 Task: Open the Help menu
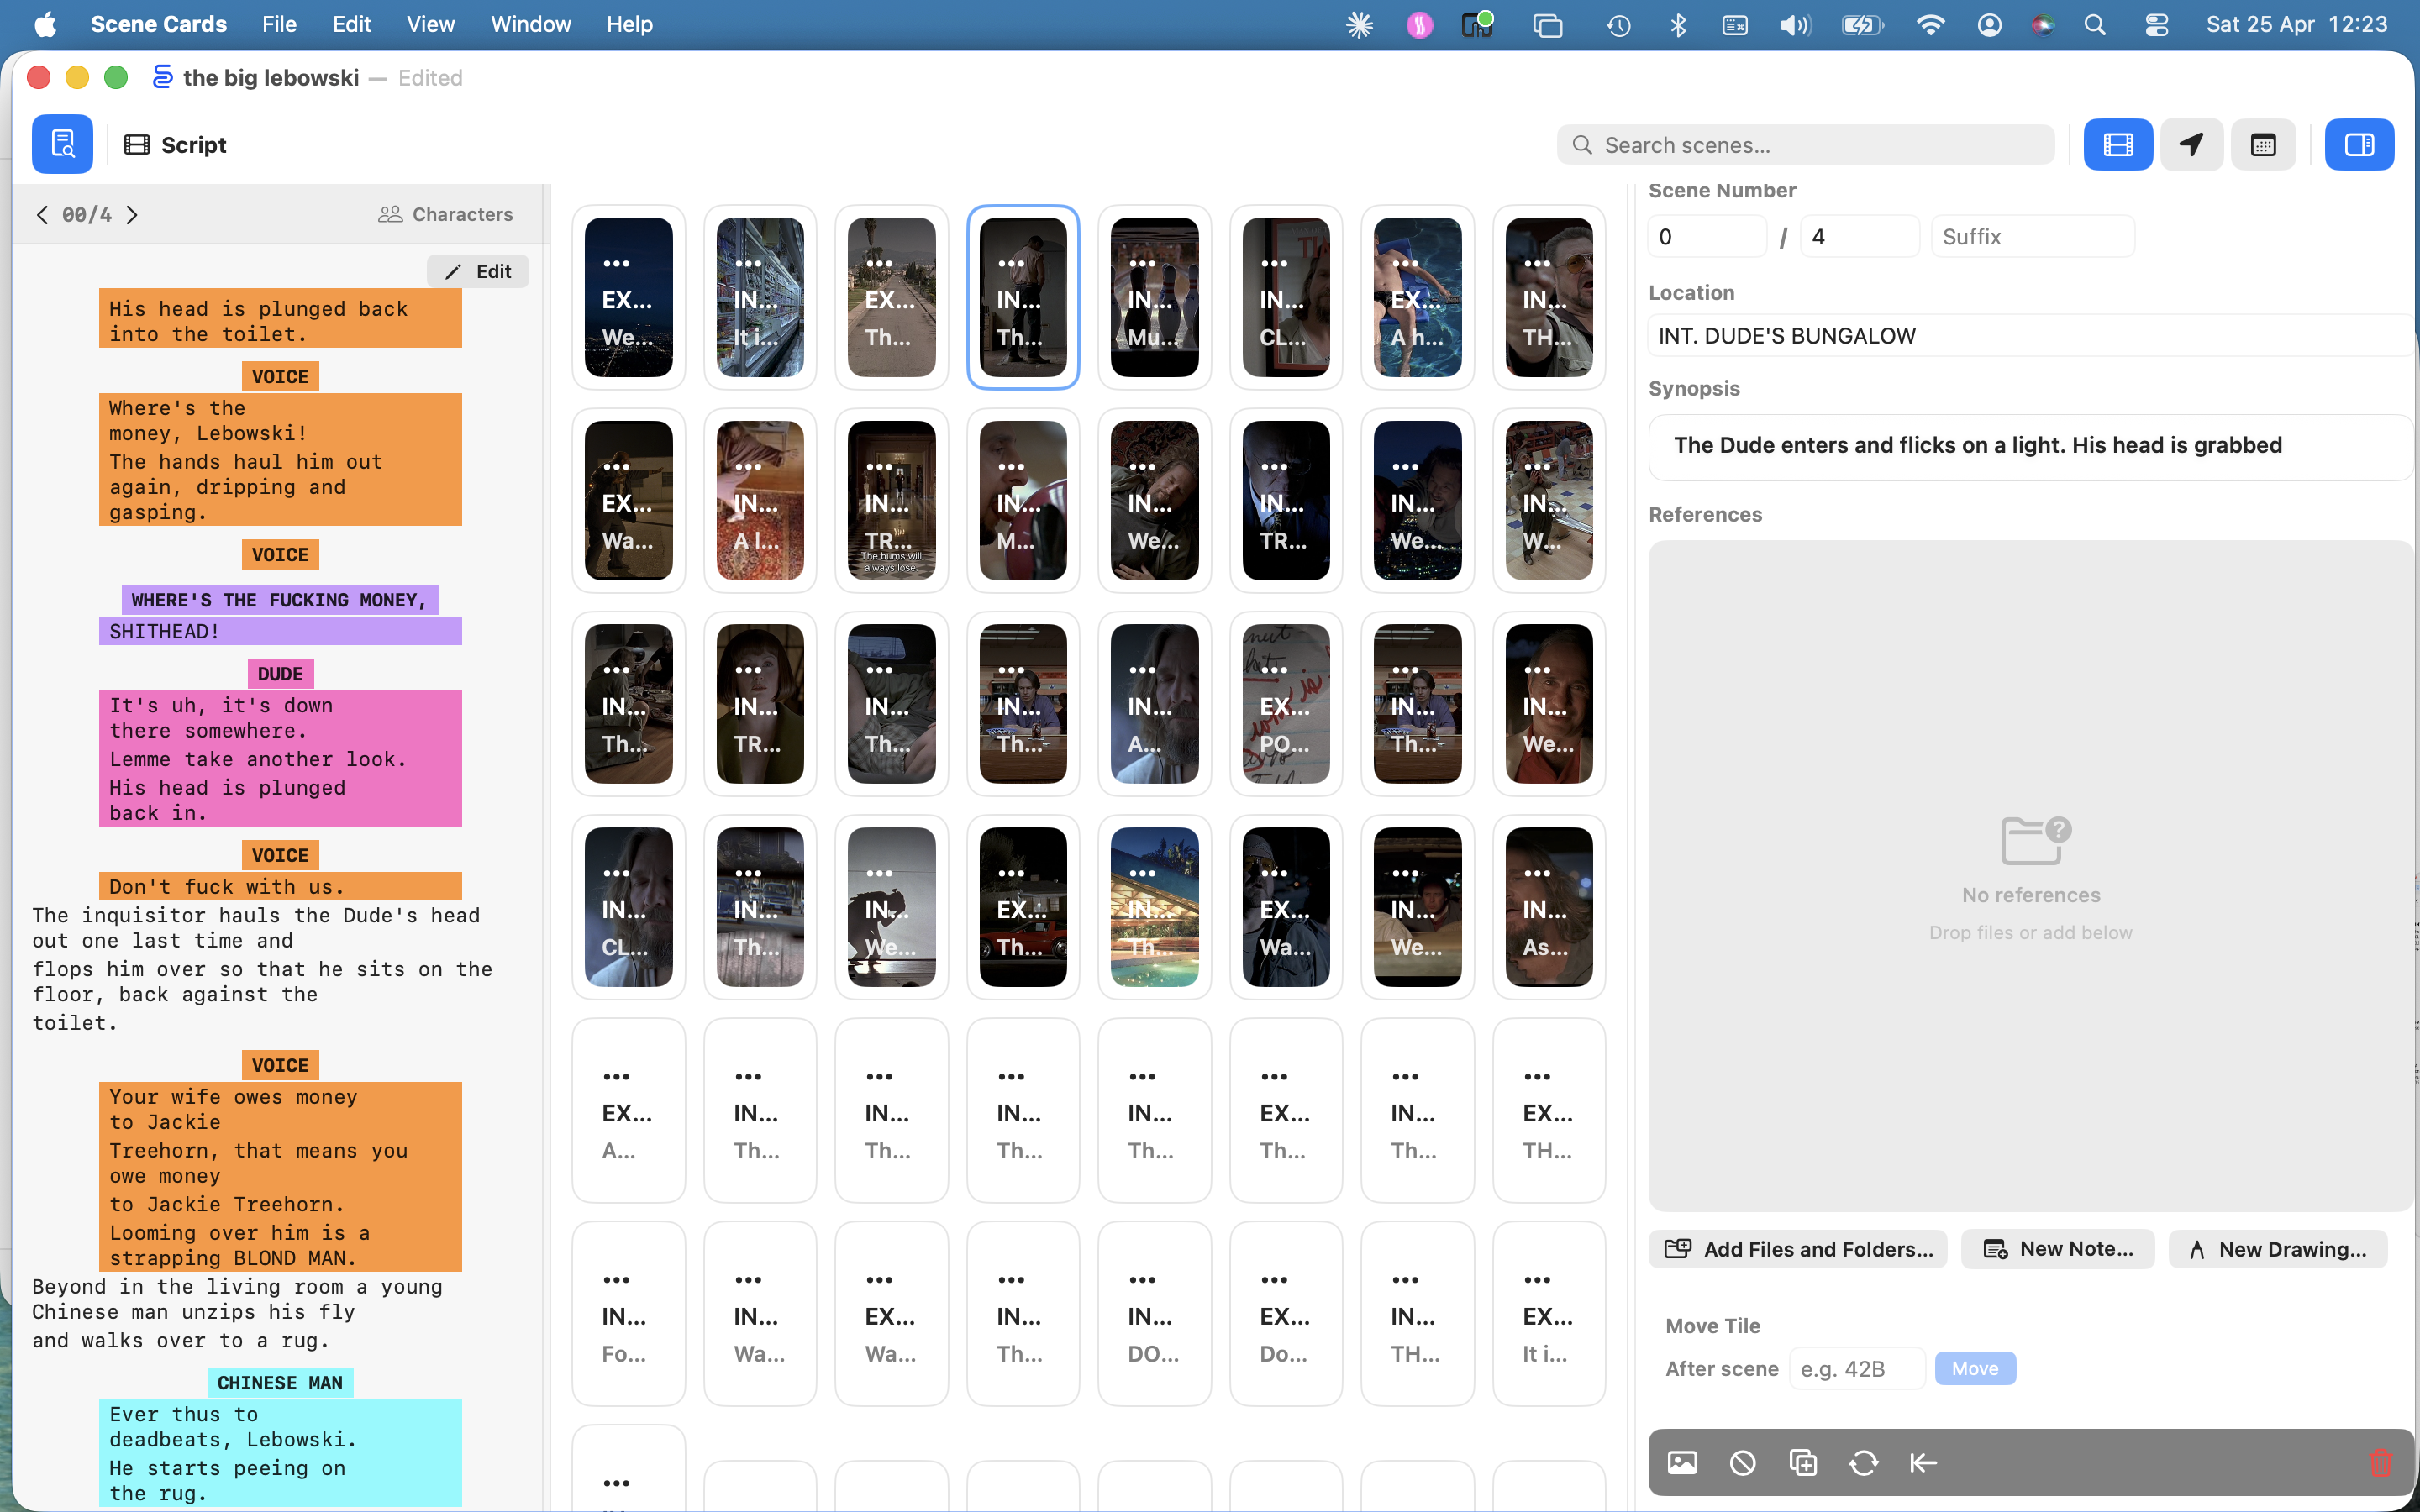point(629,24)
